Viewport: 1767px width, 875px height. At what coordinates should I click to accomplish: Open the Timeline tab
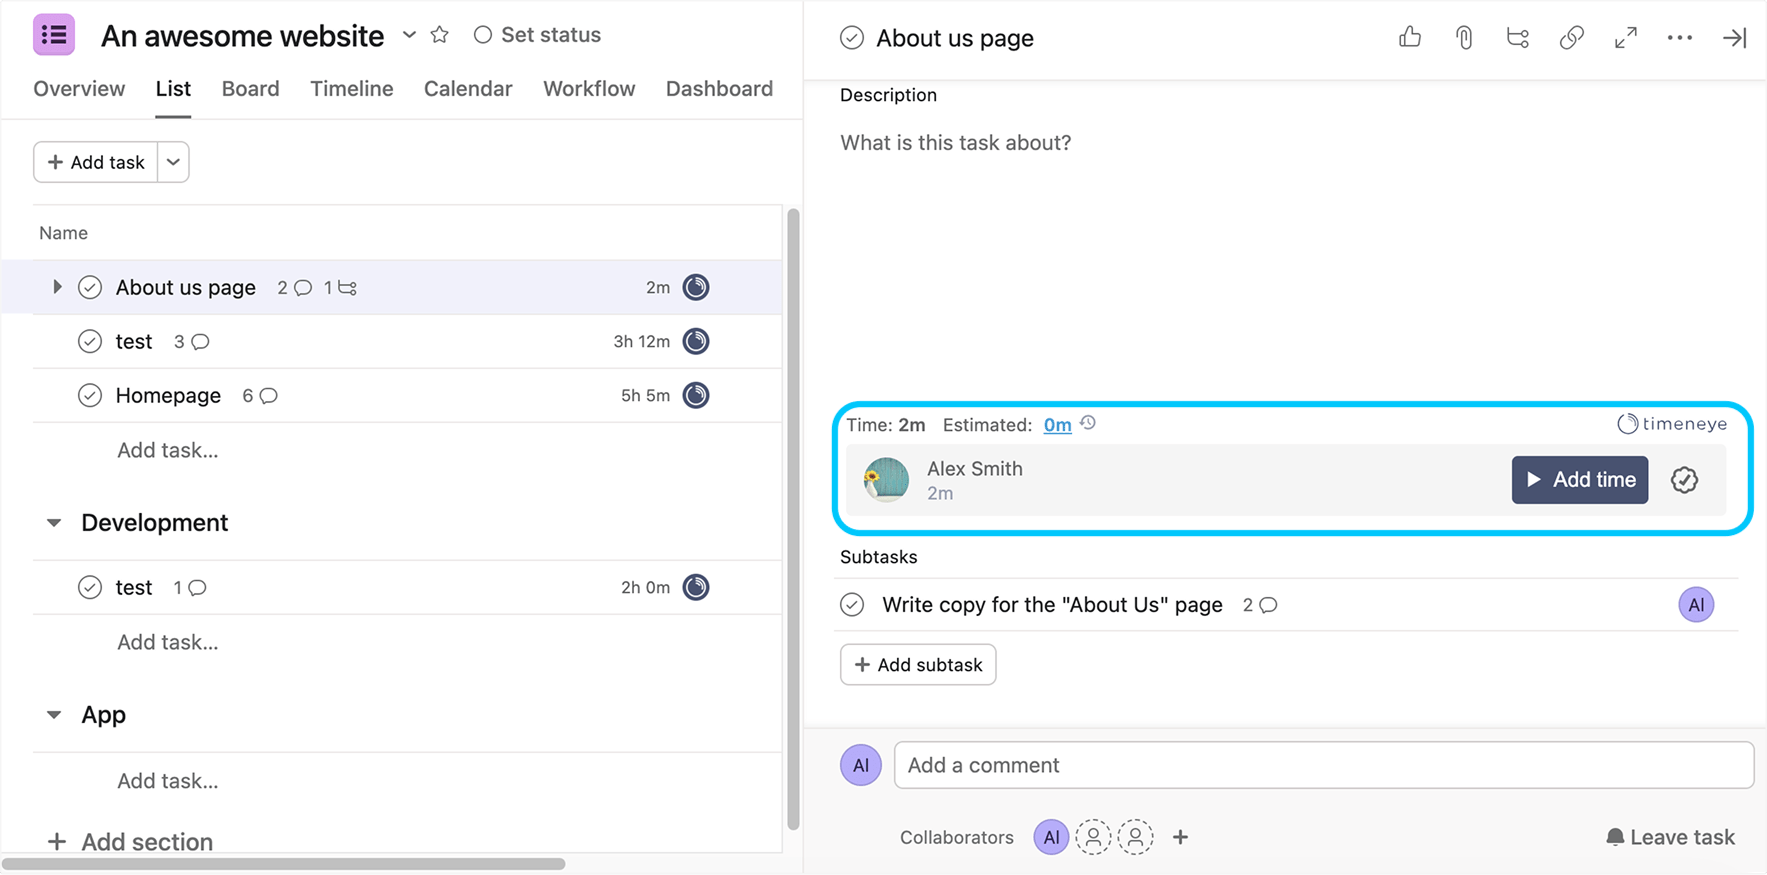click(352, 88)
